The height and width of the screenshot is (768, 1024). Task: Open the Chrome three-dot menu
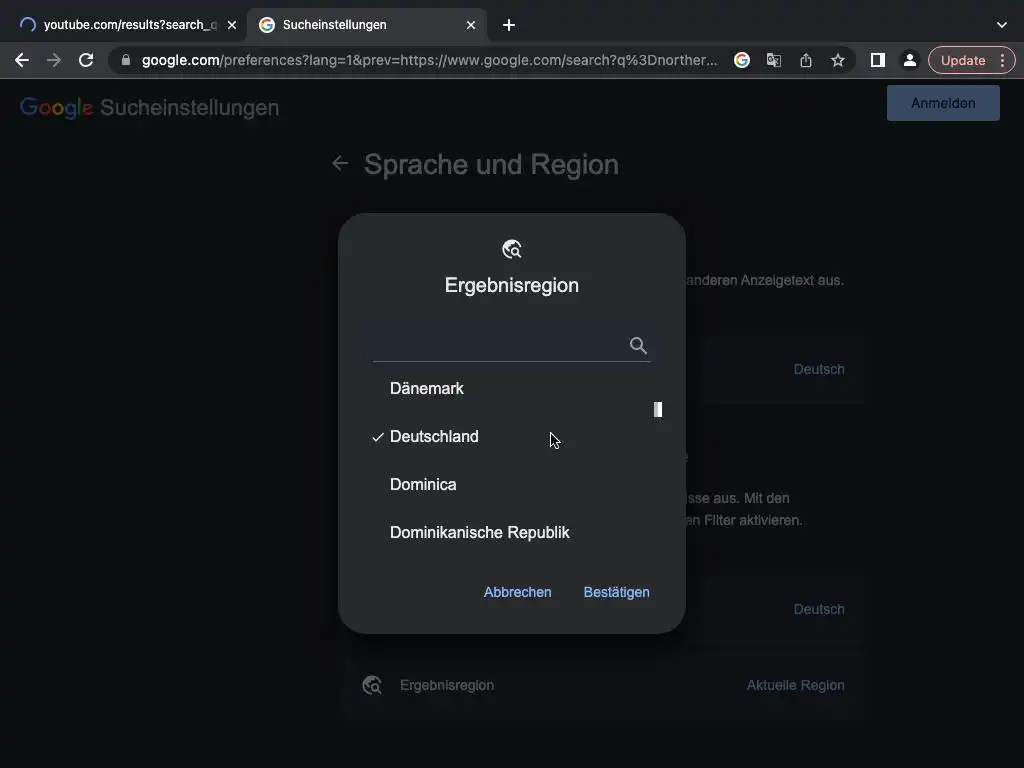coord(1002,60)
